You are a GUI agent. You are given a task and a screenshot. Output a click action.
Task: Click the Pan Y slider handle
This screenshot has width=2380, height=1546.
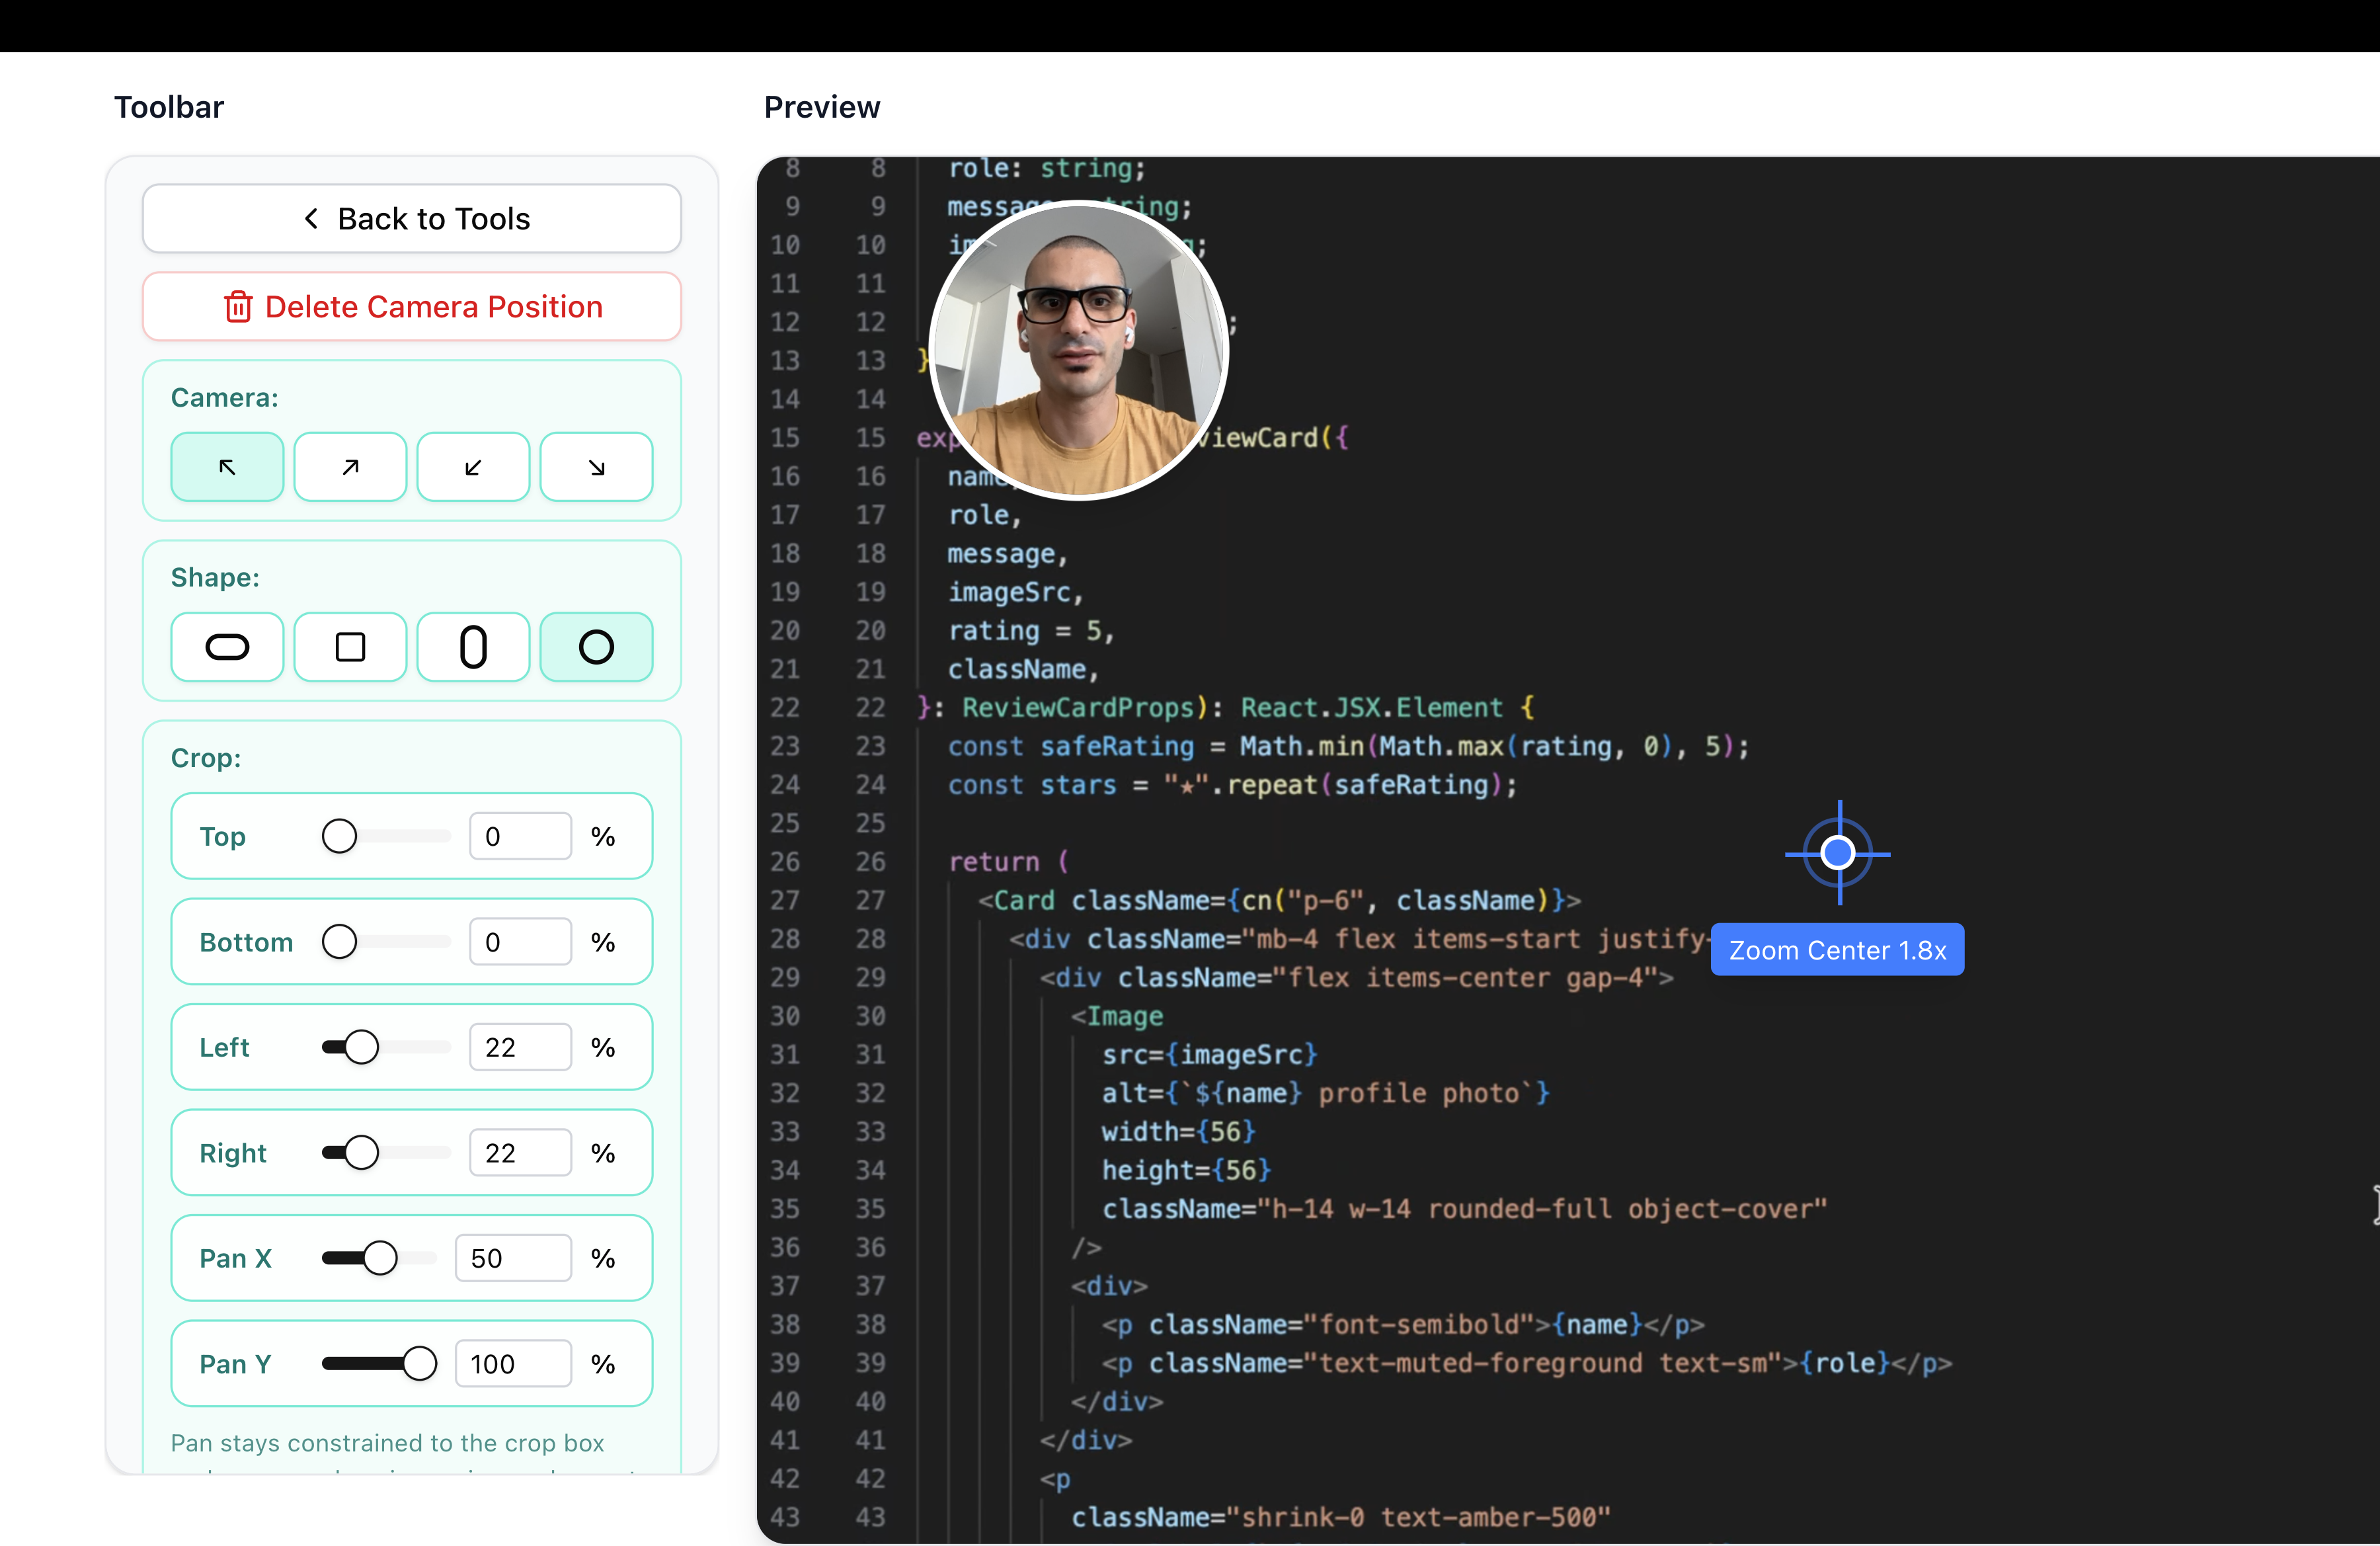pyautogui.click(x=419, y=1364)
